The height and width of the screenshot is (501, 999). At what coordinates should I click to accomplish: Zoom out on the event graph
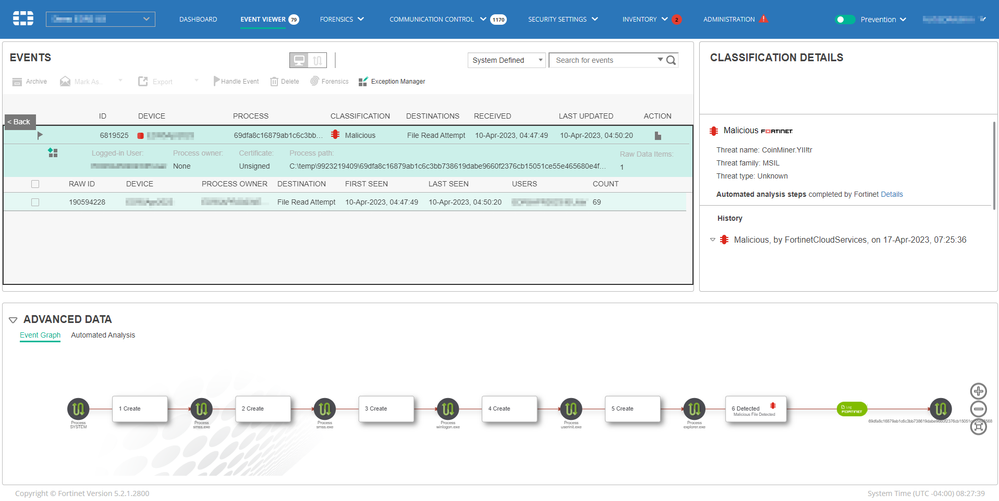pyautogui.click(x=978, y=409)
